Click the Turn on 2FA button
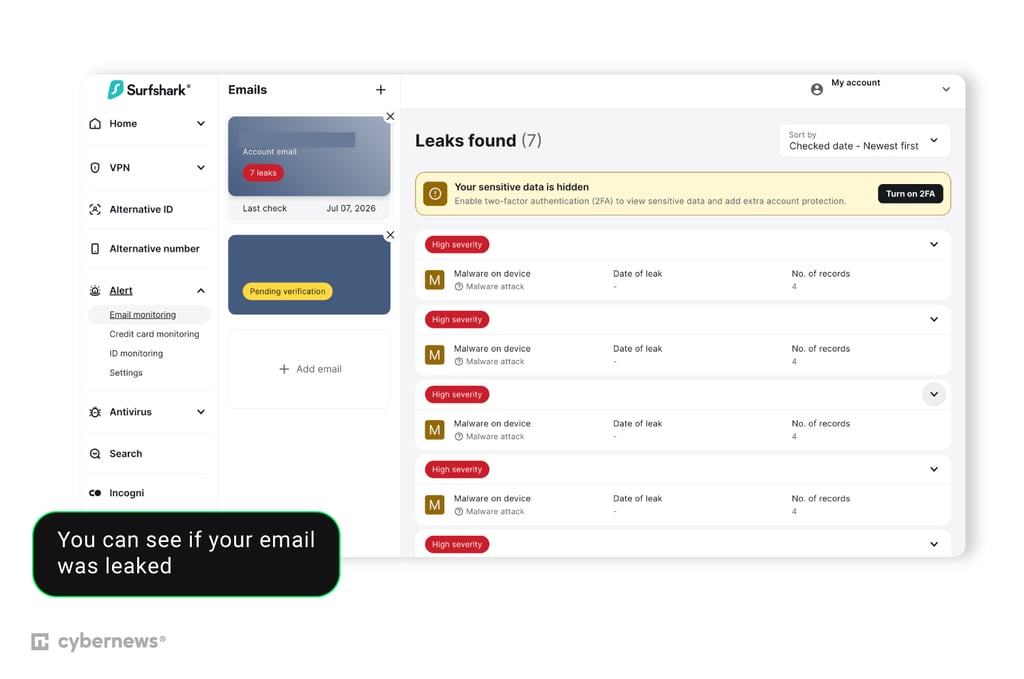The width and height of the screenshot is (1024, 679). pyautogui.click(x=910, y=194)
